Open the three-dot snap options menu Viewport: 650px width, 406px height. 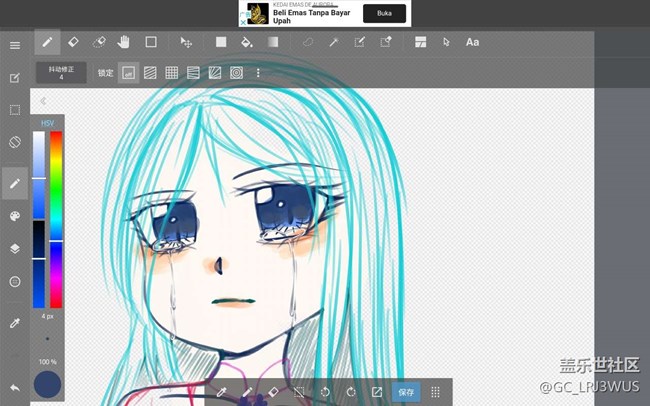pos(258,73)
